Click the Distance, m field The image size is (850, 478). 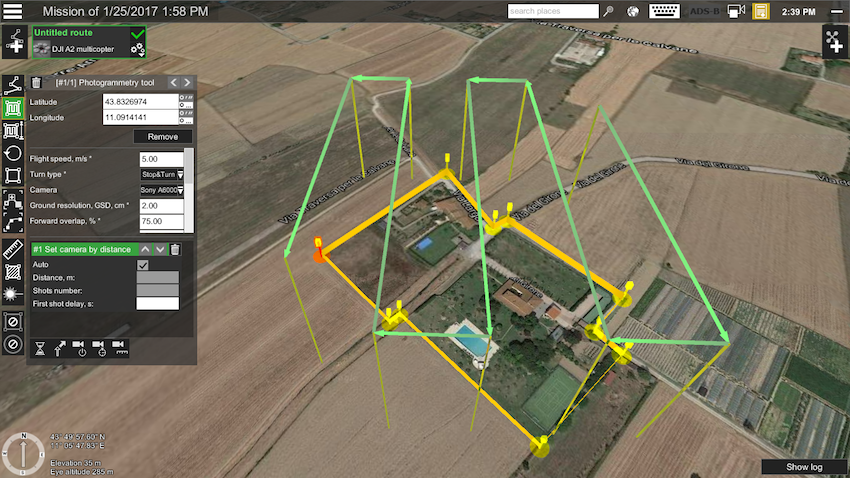pyautogui.click(x=157, y=277)
